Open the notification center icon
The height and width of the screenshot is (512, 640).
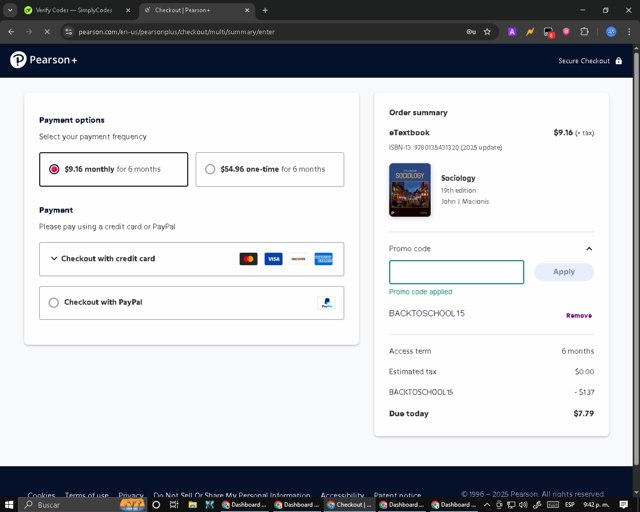(x=624, y=505)
